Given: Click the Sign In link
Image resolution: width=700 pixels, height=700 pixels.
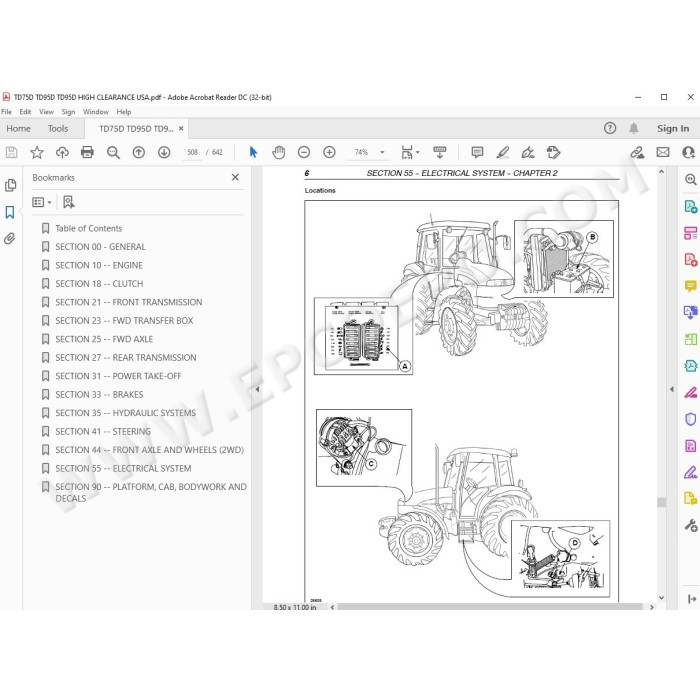Looking at the screenshot, I should [x=673, y=129].
